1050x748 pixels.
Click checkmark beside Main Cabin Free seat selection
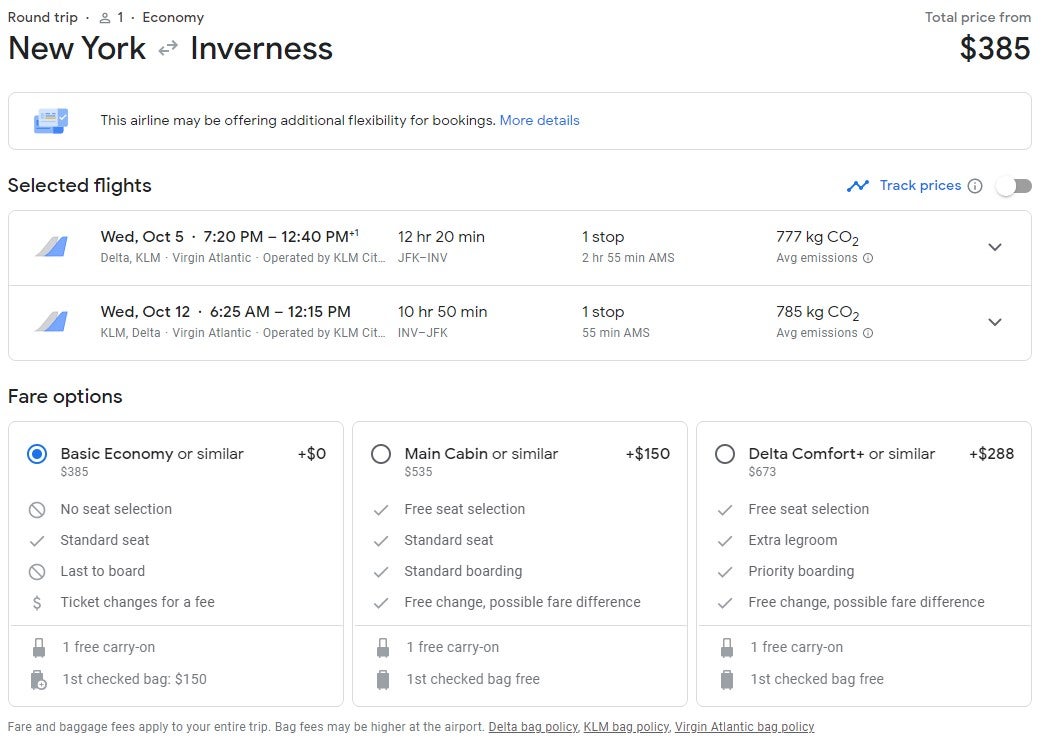click(x=381, y=510)
